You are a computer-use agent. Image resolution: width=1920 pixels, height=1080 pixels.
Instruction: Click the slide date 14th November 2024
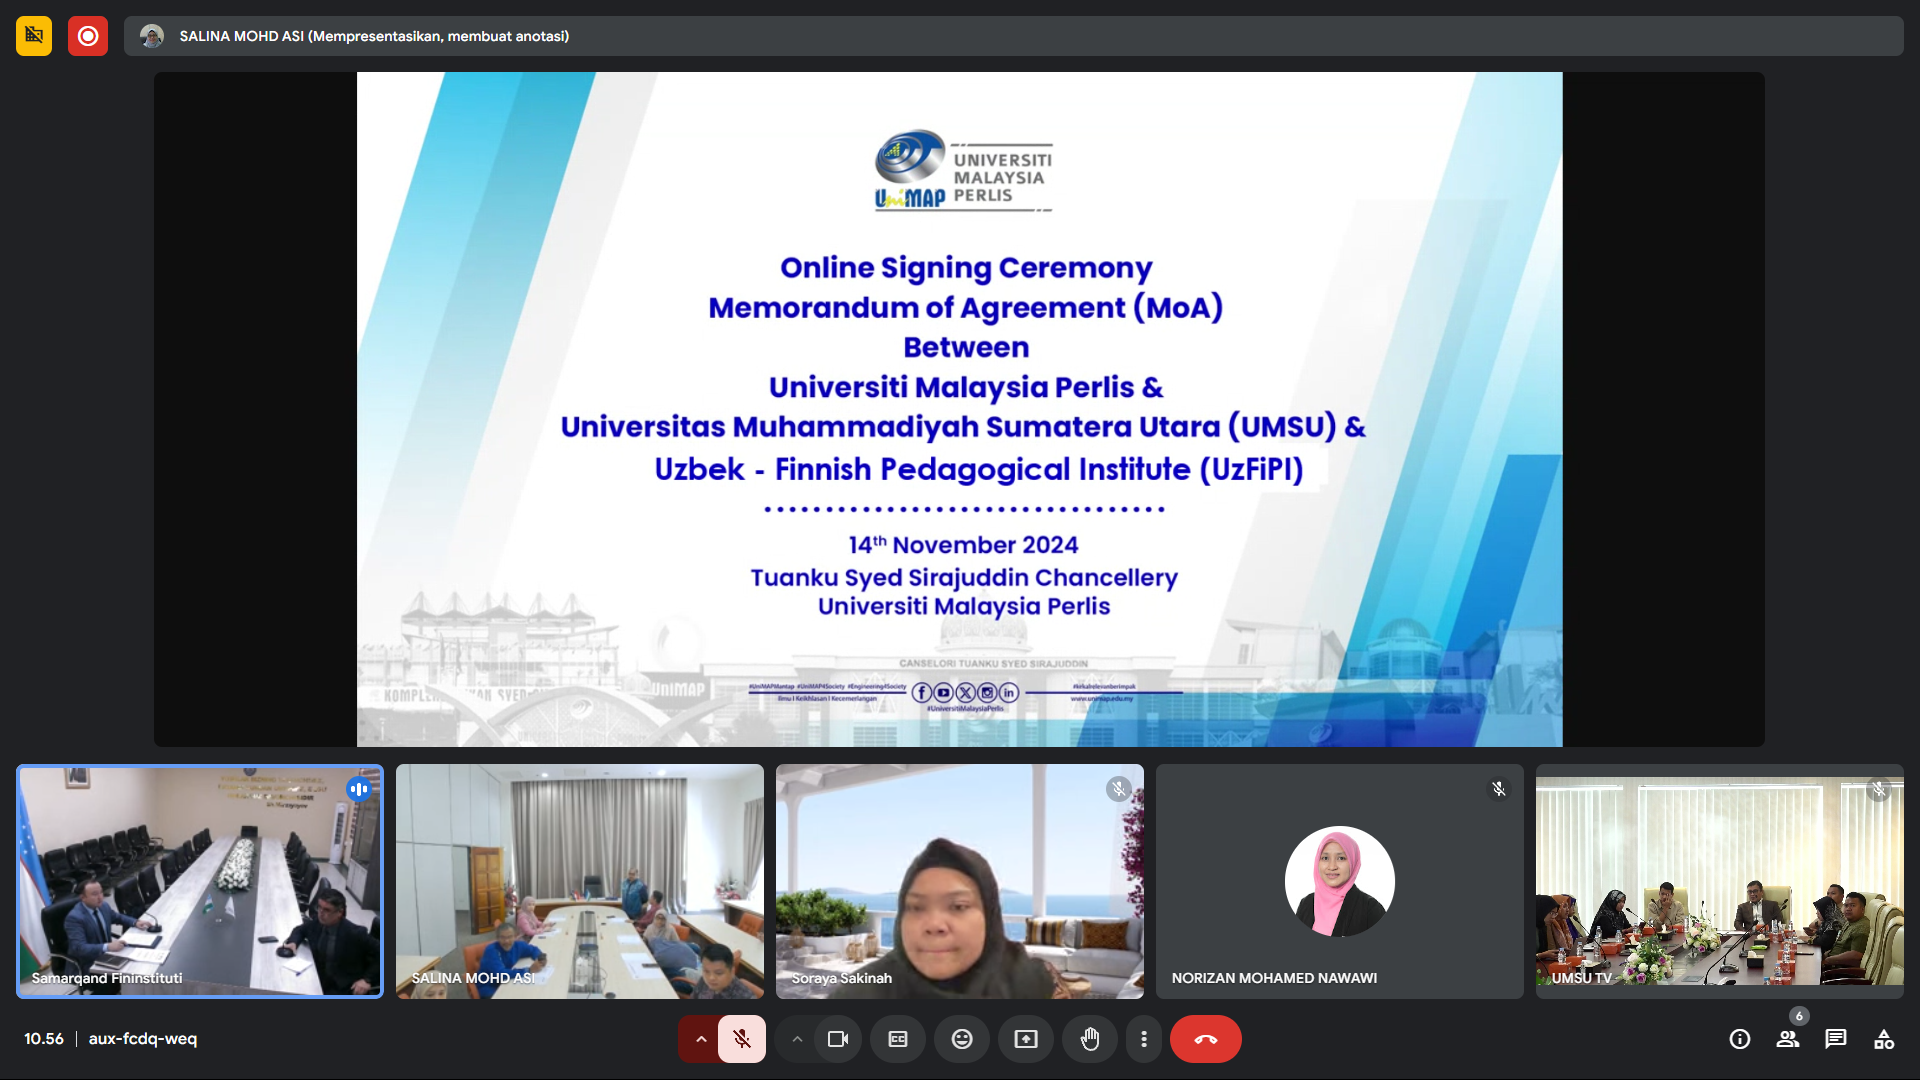964,545
